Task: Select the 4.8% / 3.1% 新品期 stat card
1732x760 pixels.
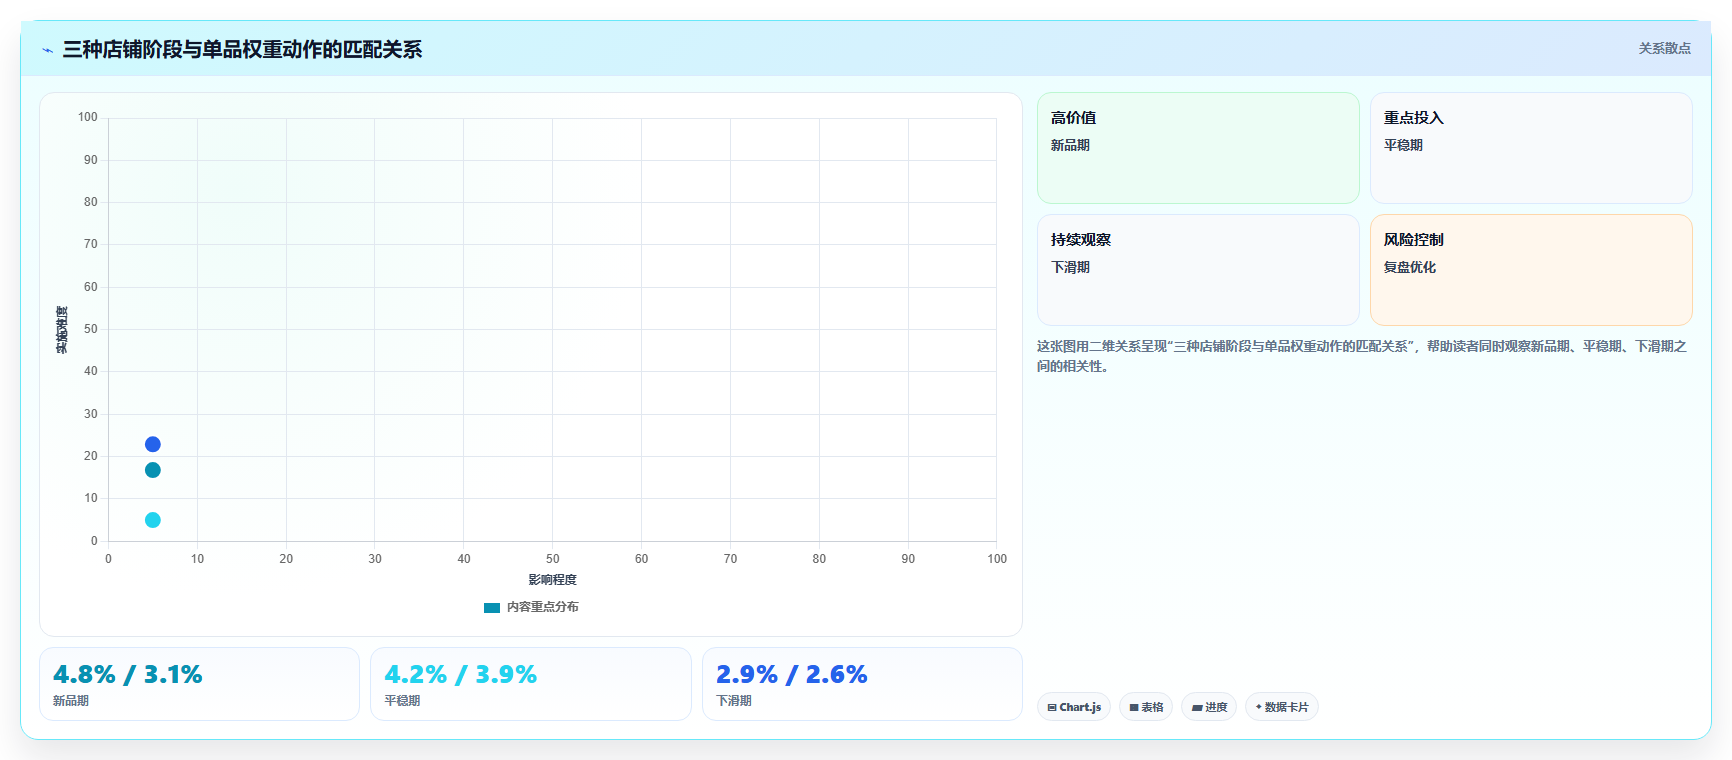Action: (x=199, y=684)
